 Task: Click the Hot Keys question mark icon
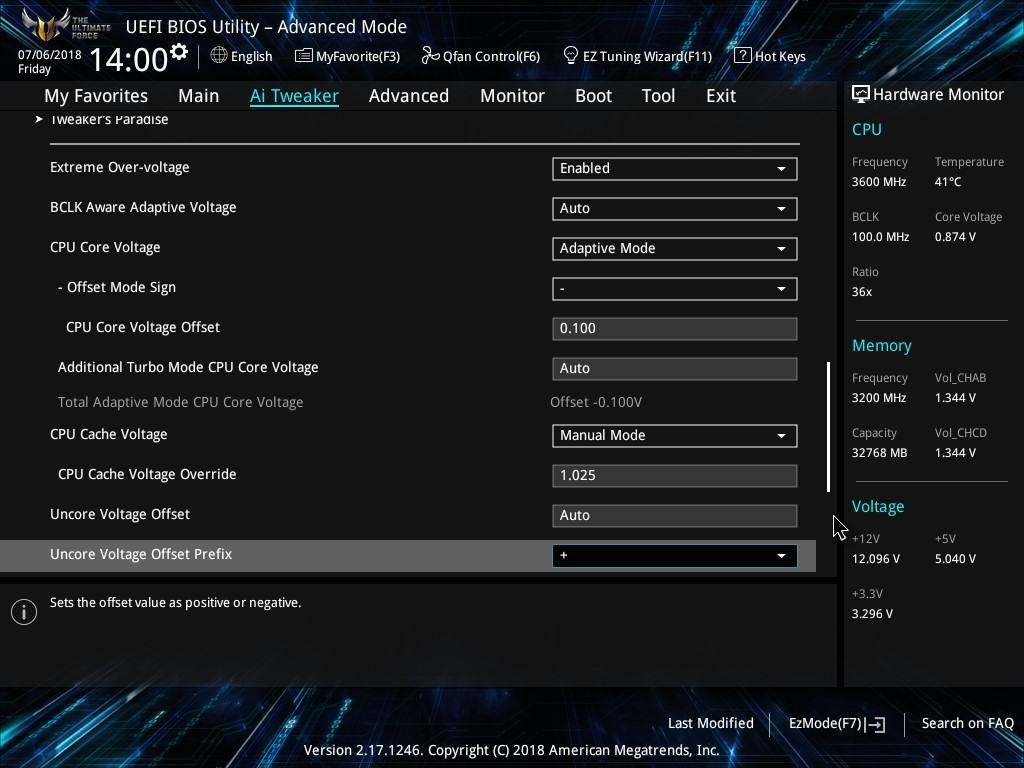coord(743,56)
